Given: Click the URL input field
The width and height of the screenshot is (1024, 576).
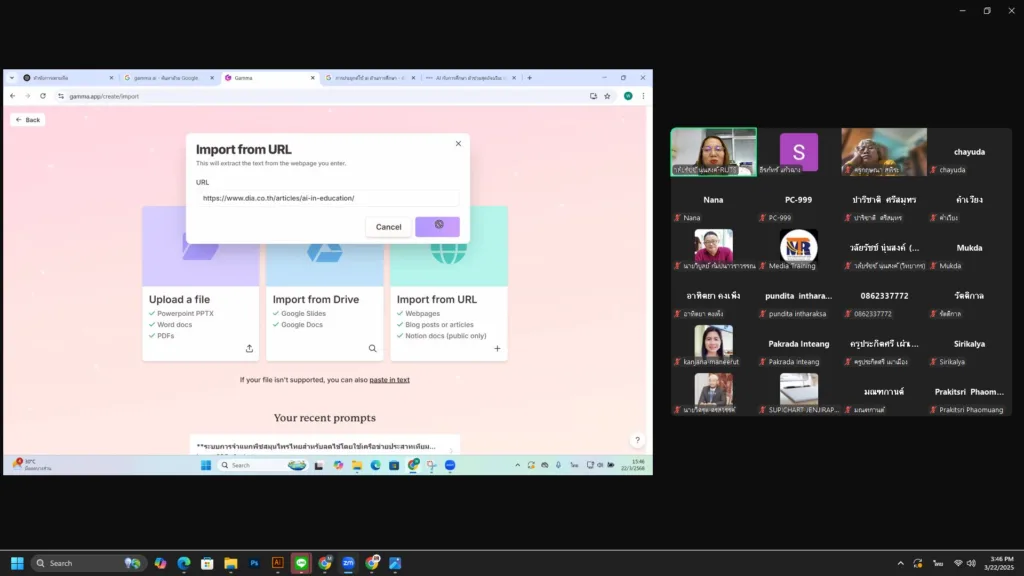Looking at the screenshot, I should pos(328,198).
